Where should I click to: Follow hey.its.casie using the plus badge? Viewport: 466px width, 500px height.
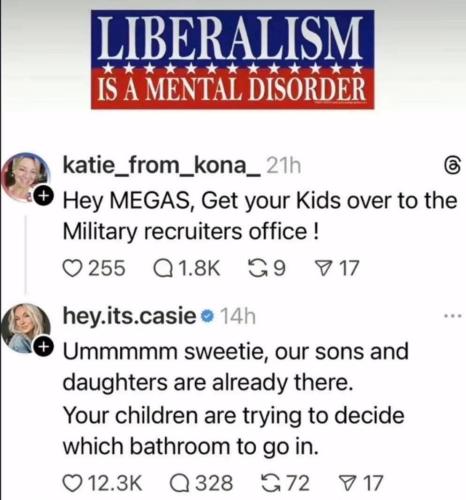(x=44, y=347)
